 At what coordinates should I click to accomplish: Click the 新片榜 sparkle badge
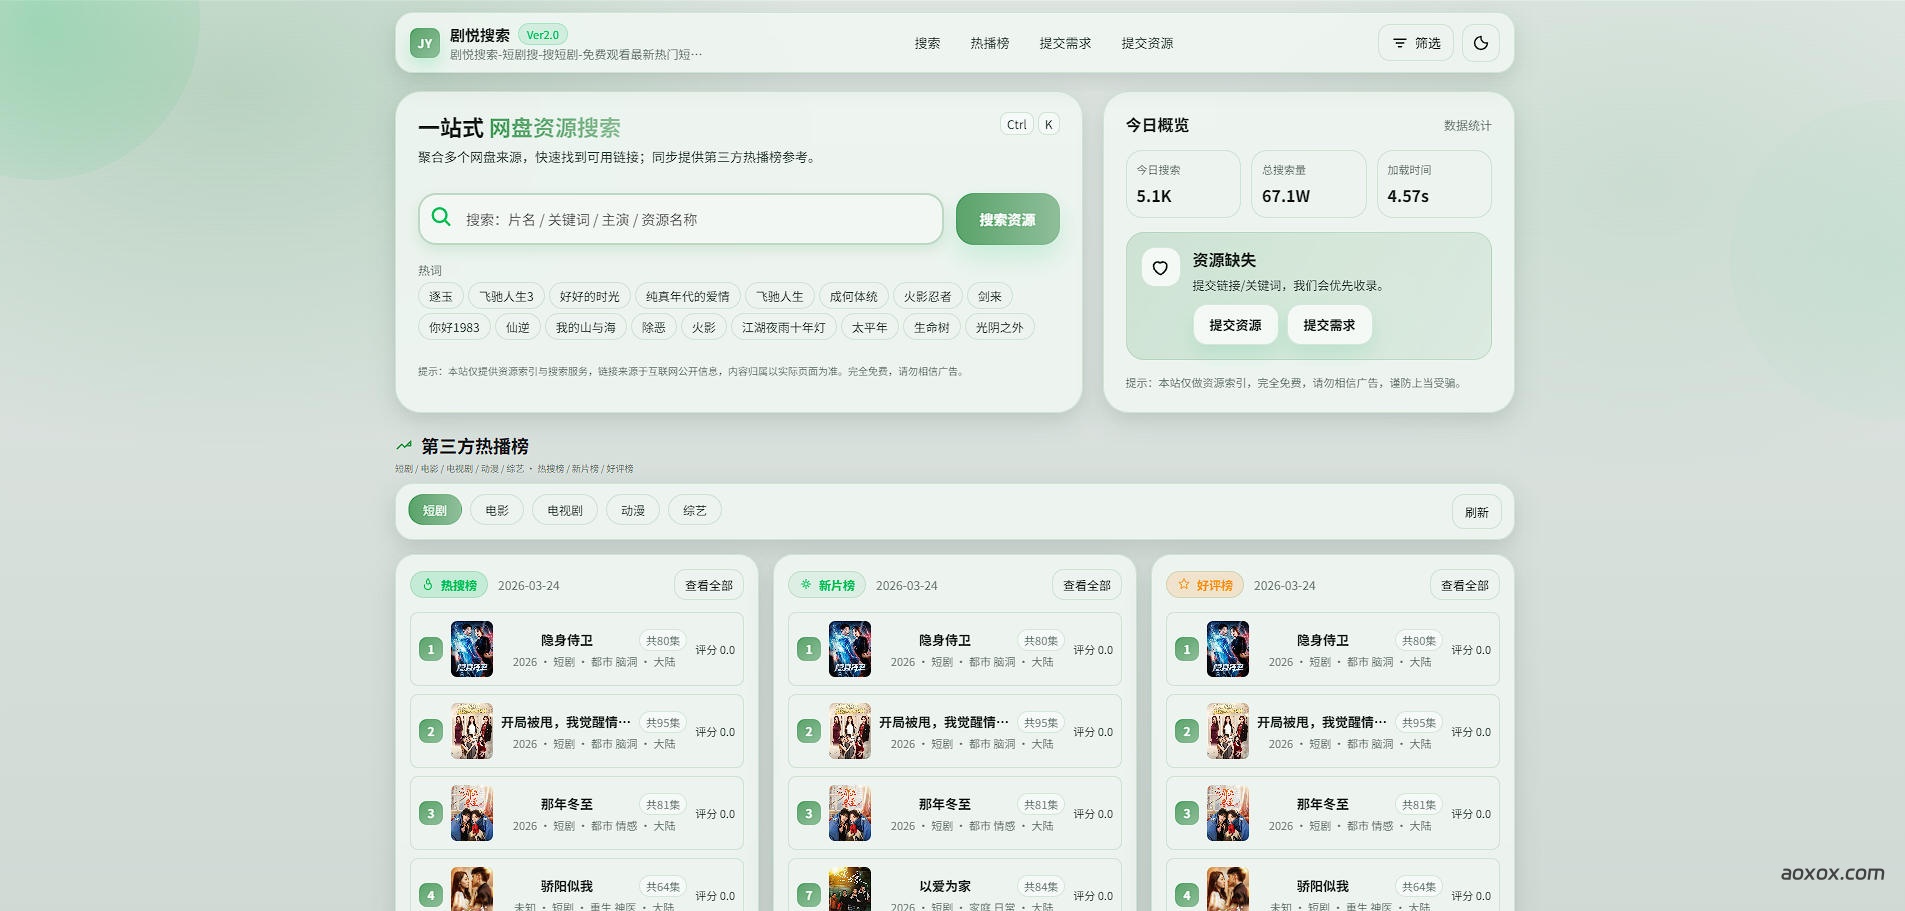click(x=826, y=585)
